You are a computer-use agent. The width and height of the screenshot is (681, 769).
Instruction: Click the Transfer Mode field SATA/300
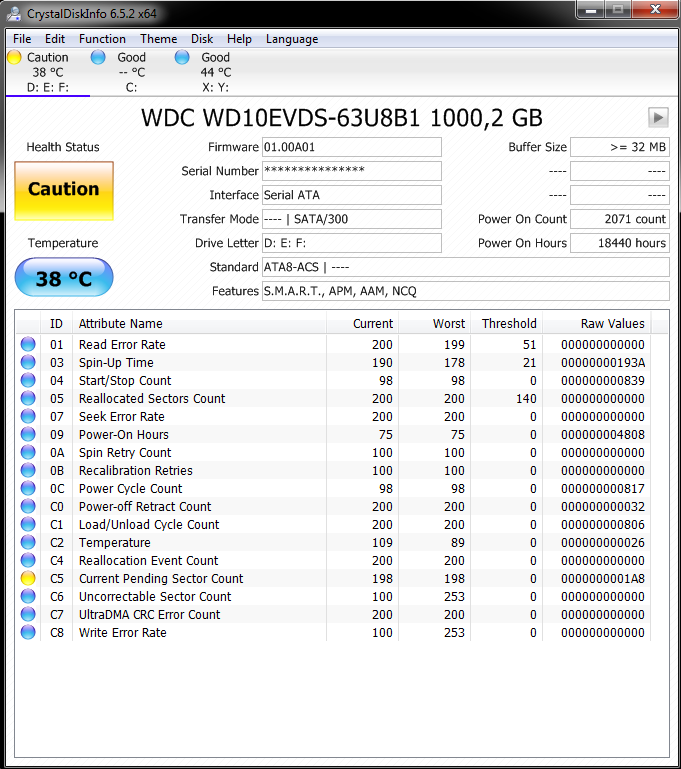coord(352,219)
